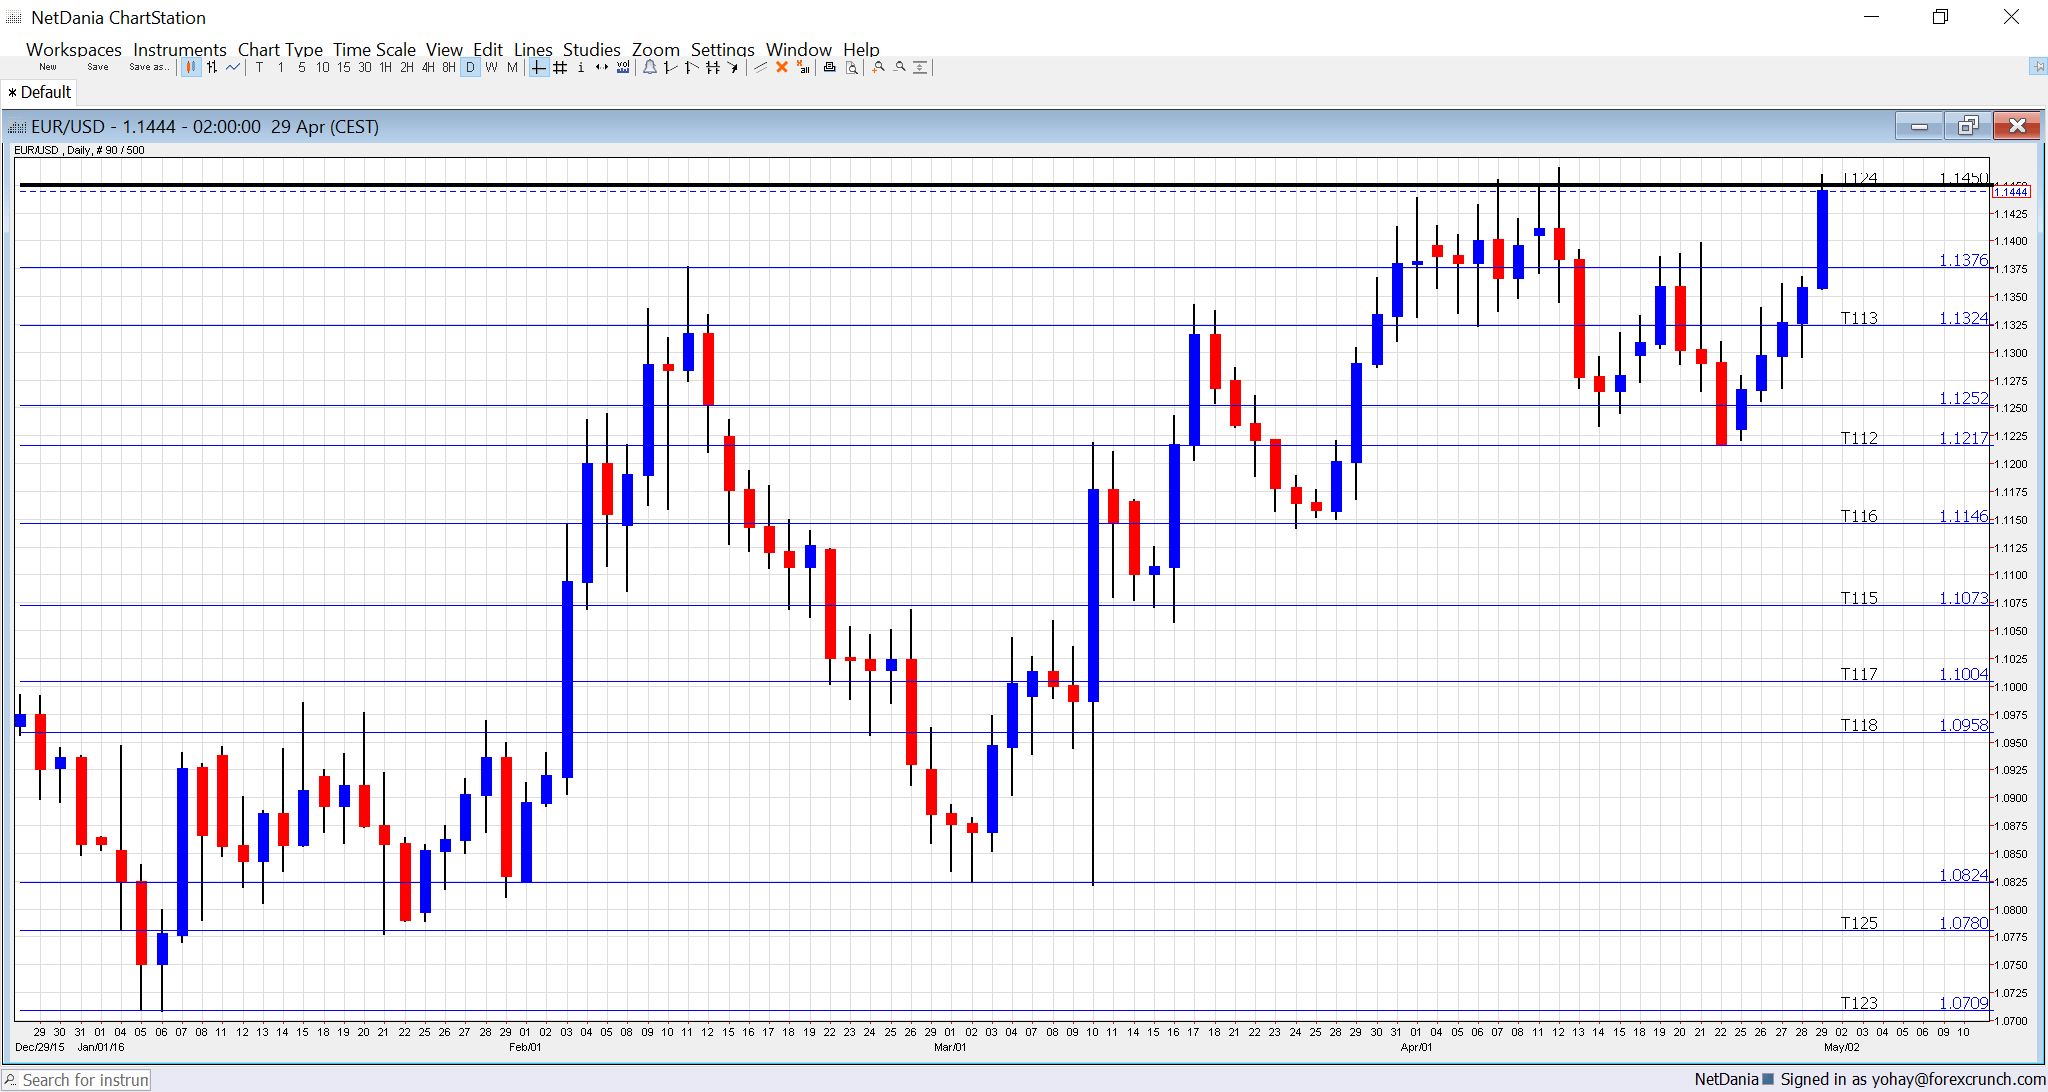This screenshot has height=1092, width=2048.
Task: Open the Time Scale menu
Action: click(x=374, y=49)
